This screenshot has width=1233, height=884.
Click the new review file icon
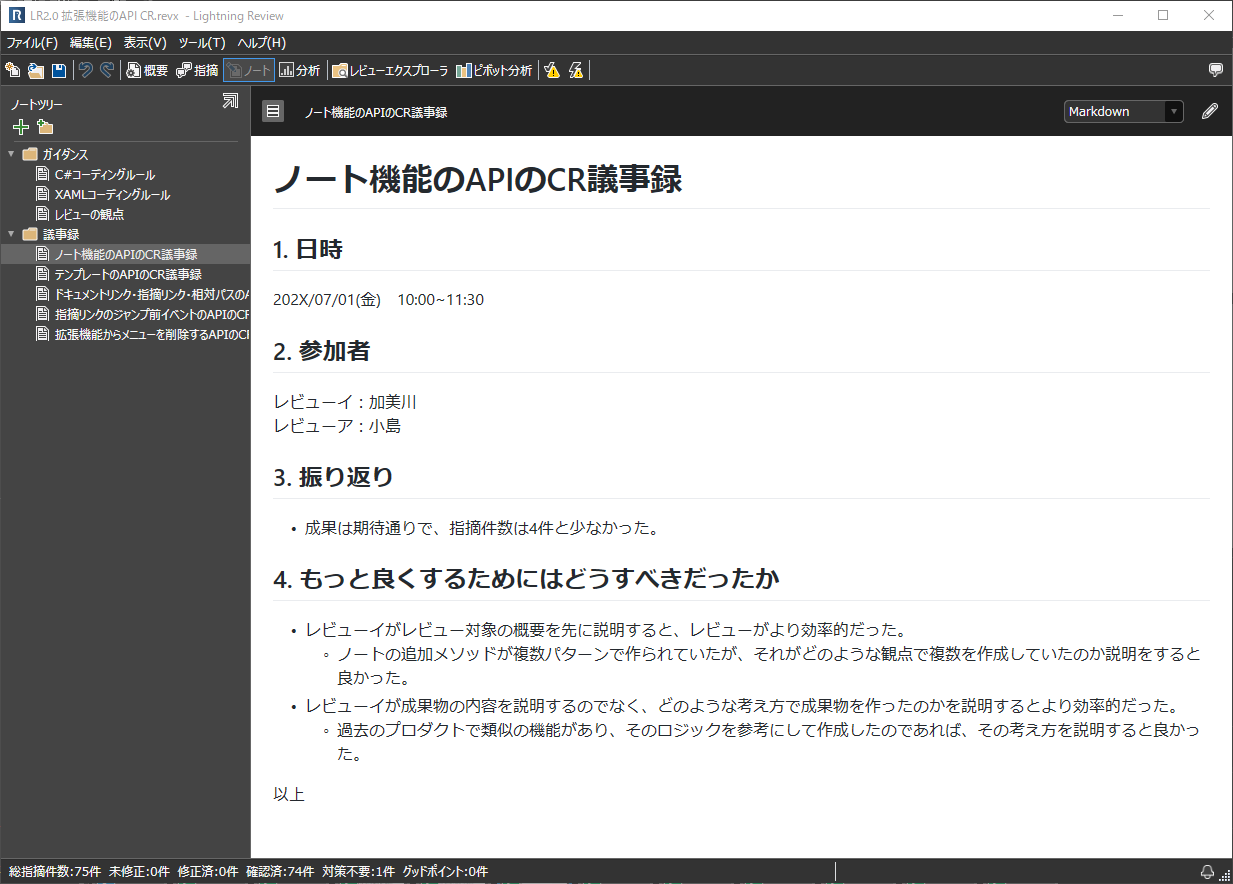(x=12, y=70)
